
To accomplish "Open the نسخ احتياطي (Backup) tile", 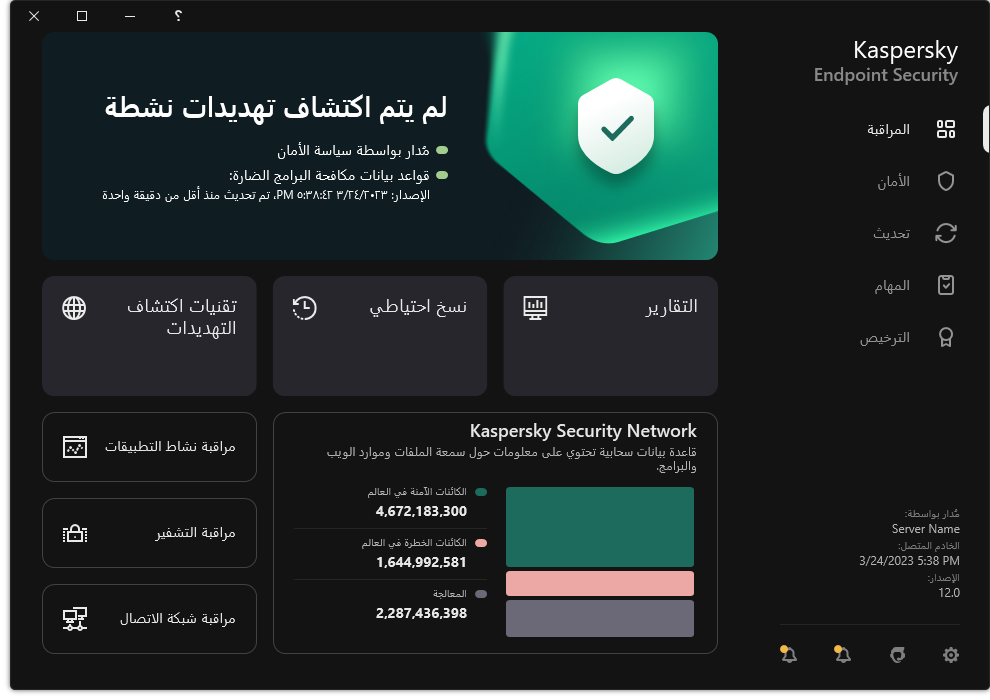I will coord(379,336).
